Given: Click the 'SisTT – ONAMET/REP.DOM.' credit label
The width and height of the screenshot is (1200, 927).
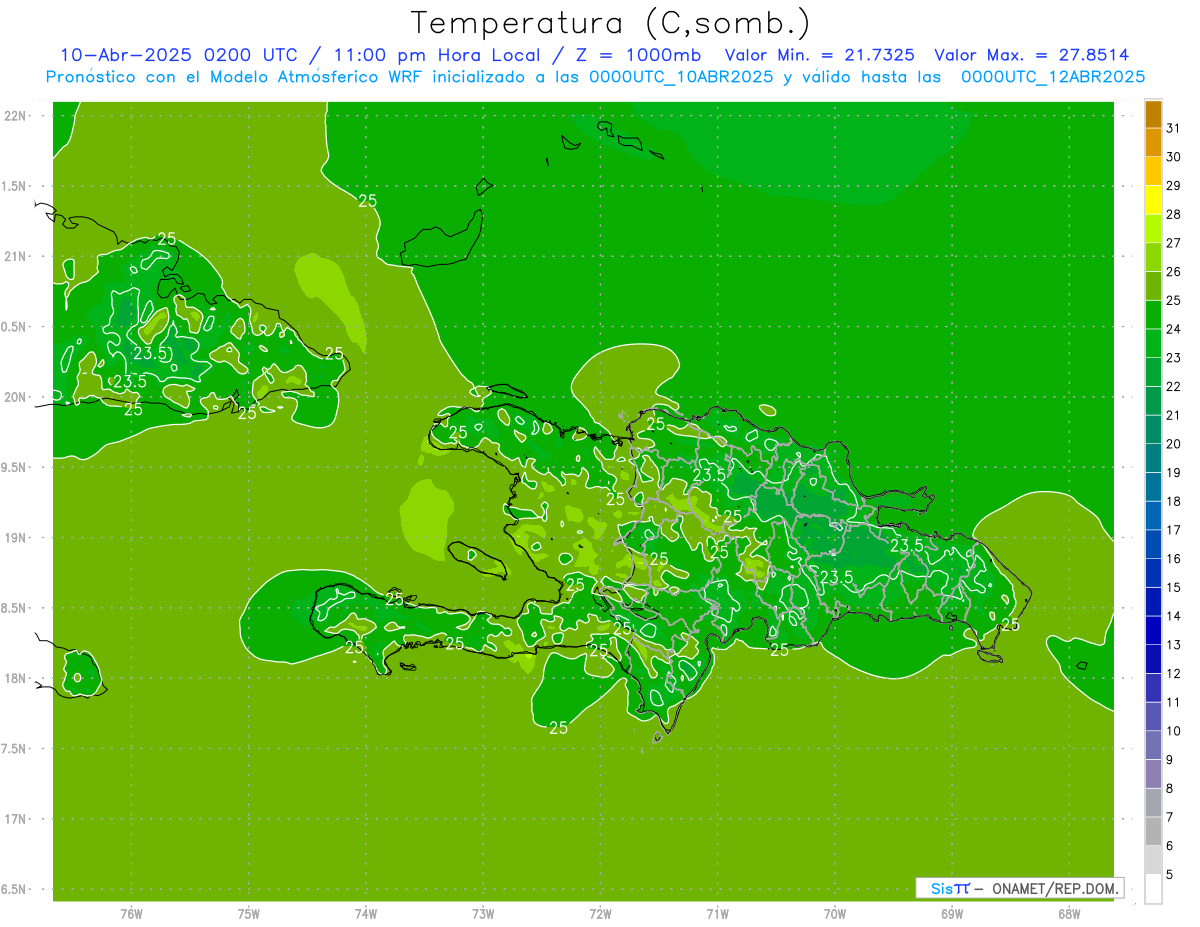Looking at the screenshot, I should [1022, 888].
